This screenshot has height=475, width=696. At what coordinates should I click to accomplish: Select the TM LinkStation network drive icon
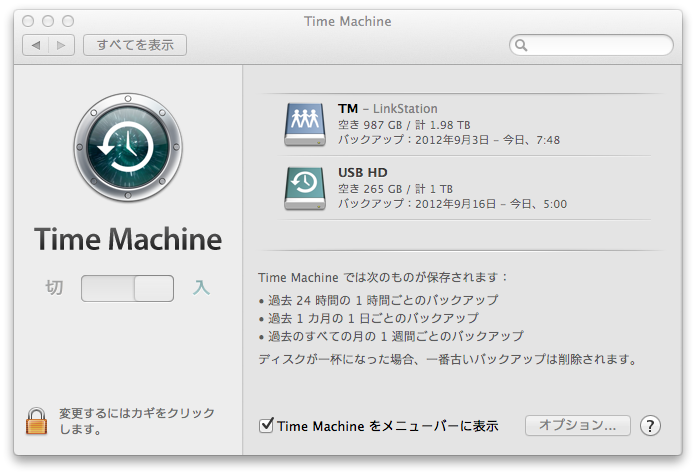305,124
